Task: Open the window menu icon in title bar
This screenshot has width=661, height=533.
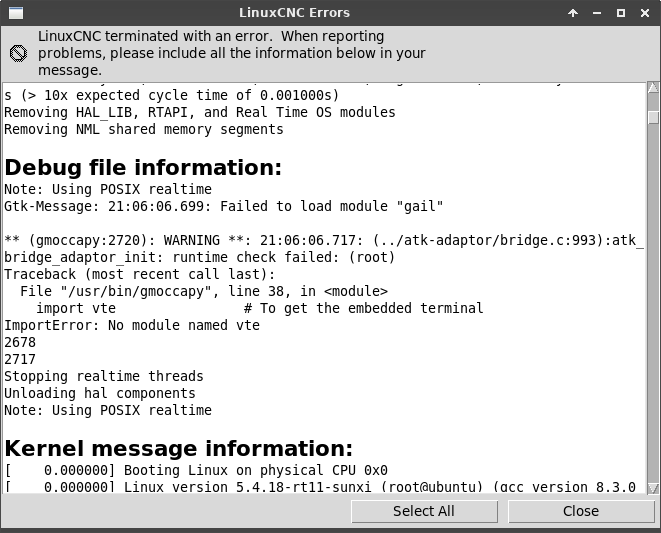Action: [x=16, y=13]
